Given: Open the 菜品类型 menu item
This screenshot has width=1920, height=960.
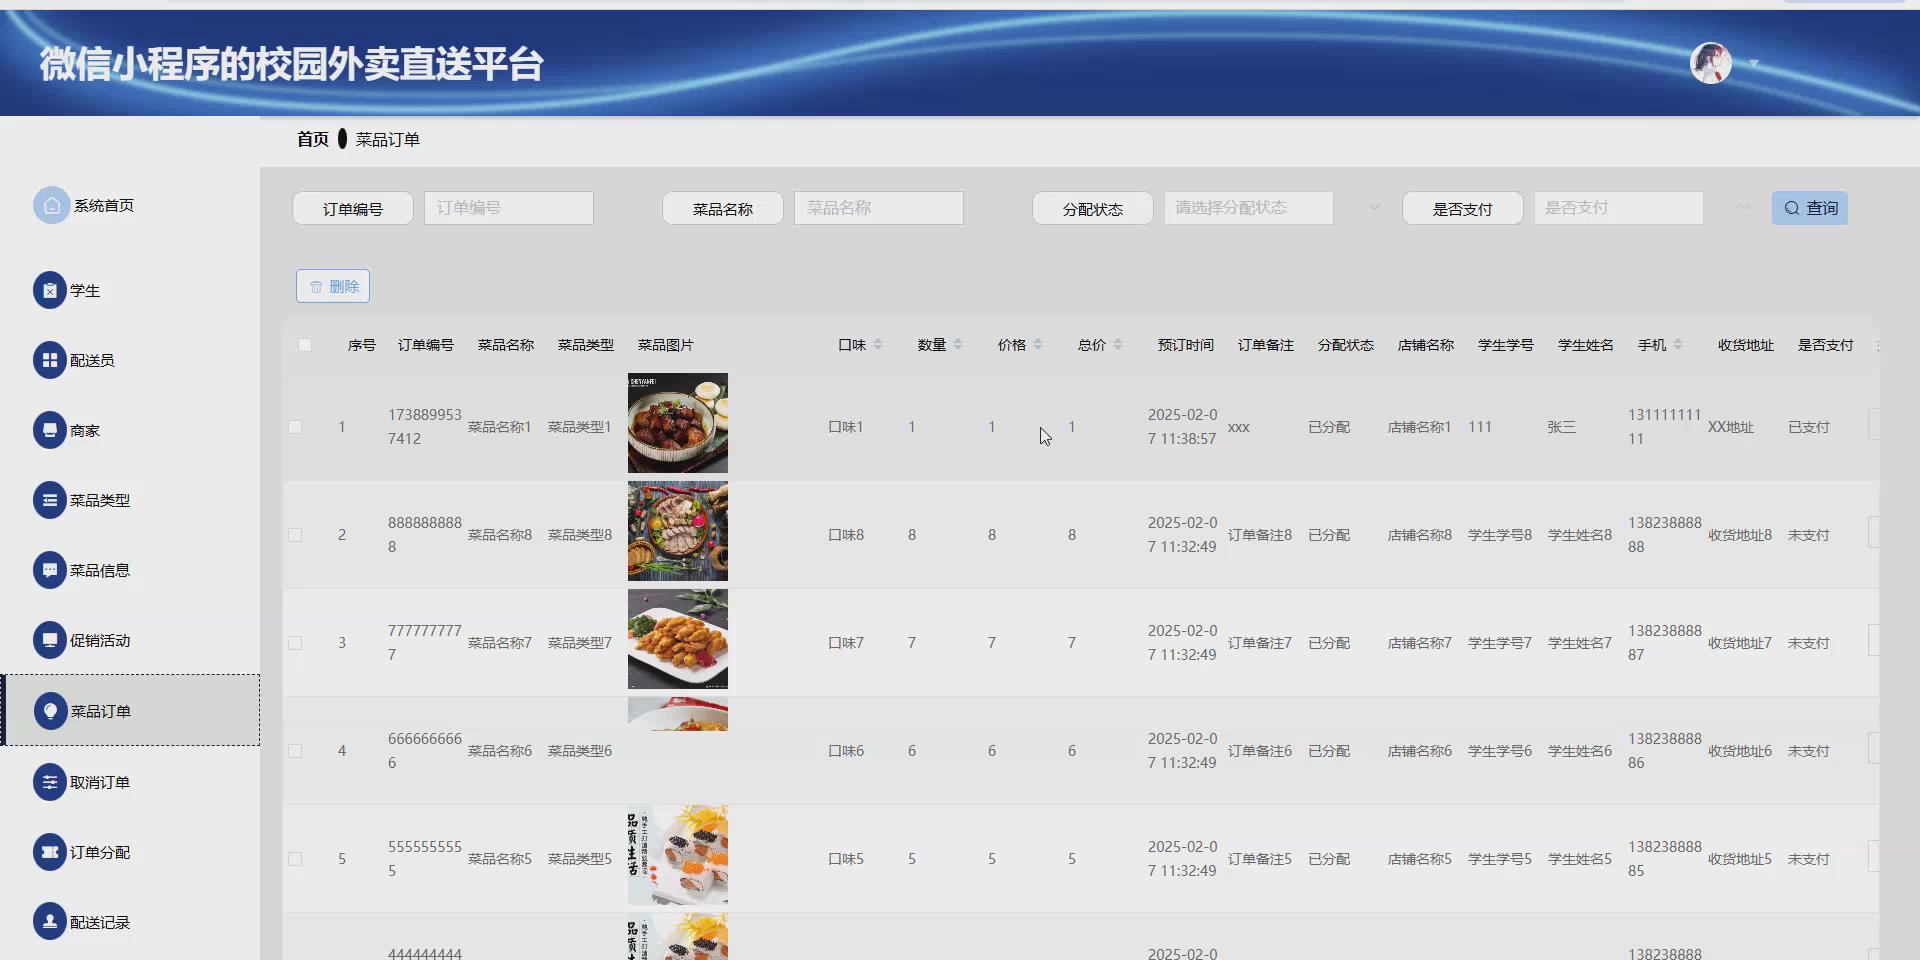Looking at the screenshot, I should point(100,501).
